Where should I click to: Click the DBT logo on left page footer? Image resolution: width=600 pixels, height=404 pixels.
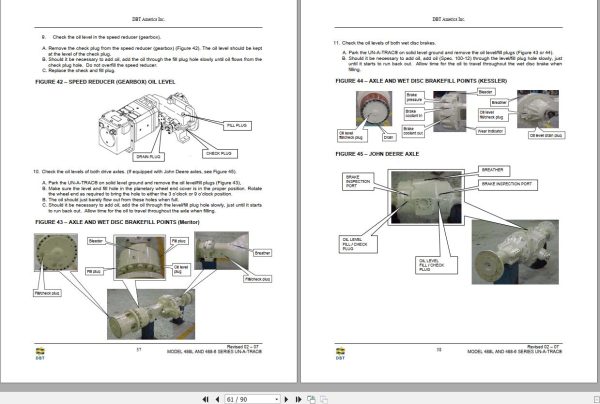coord(40,354)
